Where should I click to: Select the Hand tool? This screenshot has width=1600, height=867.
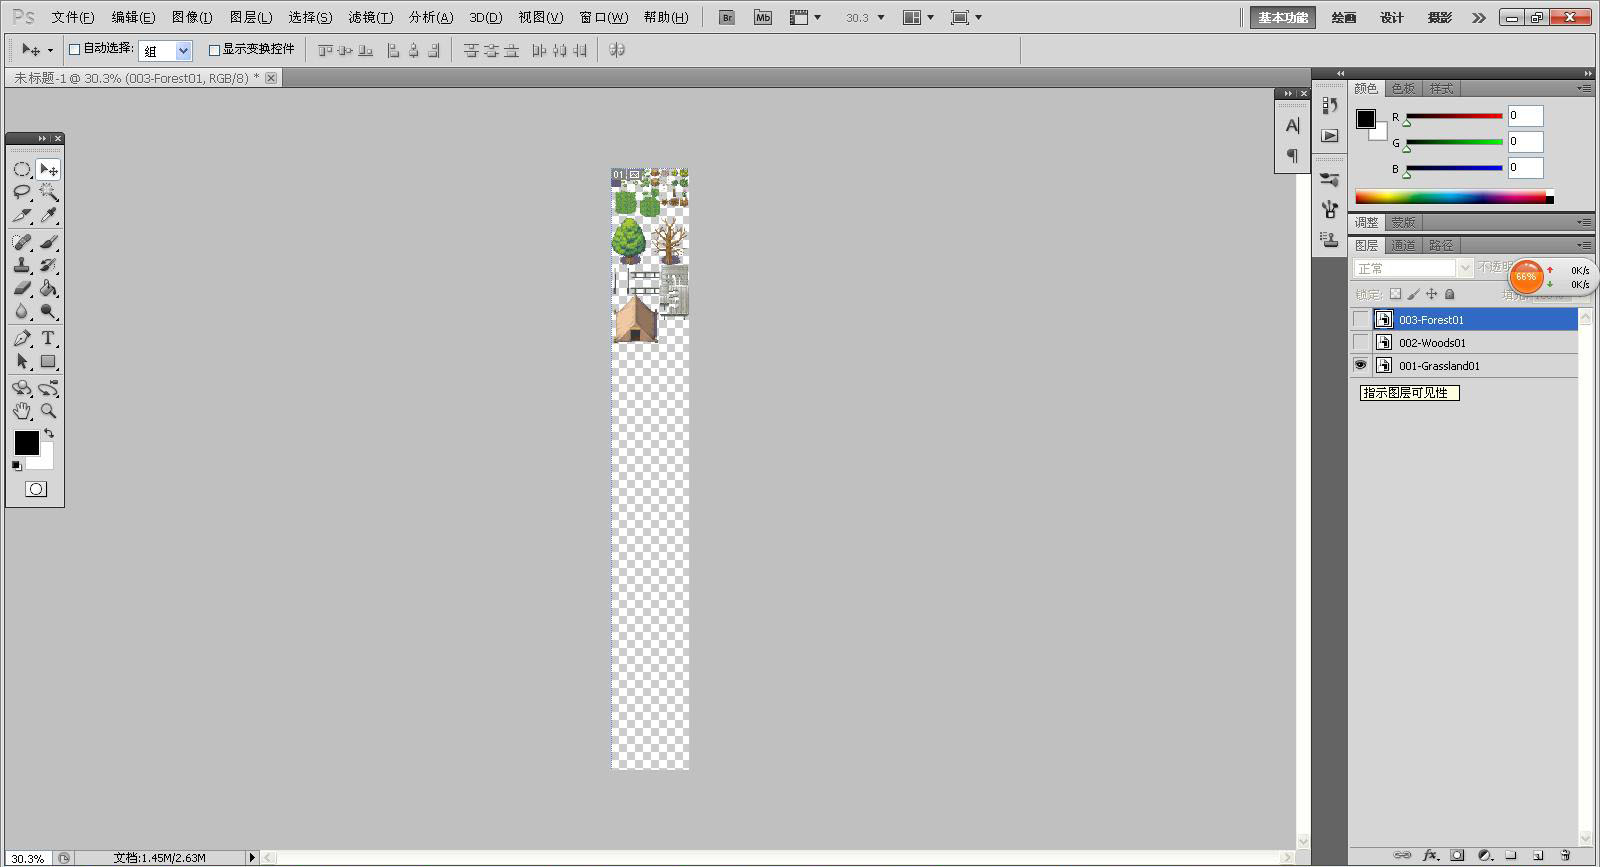tap(21, 411)
